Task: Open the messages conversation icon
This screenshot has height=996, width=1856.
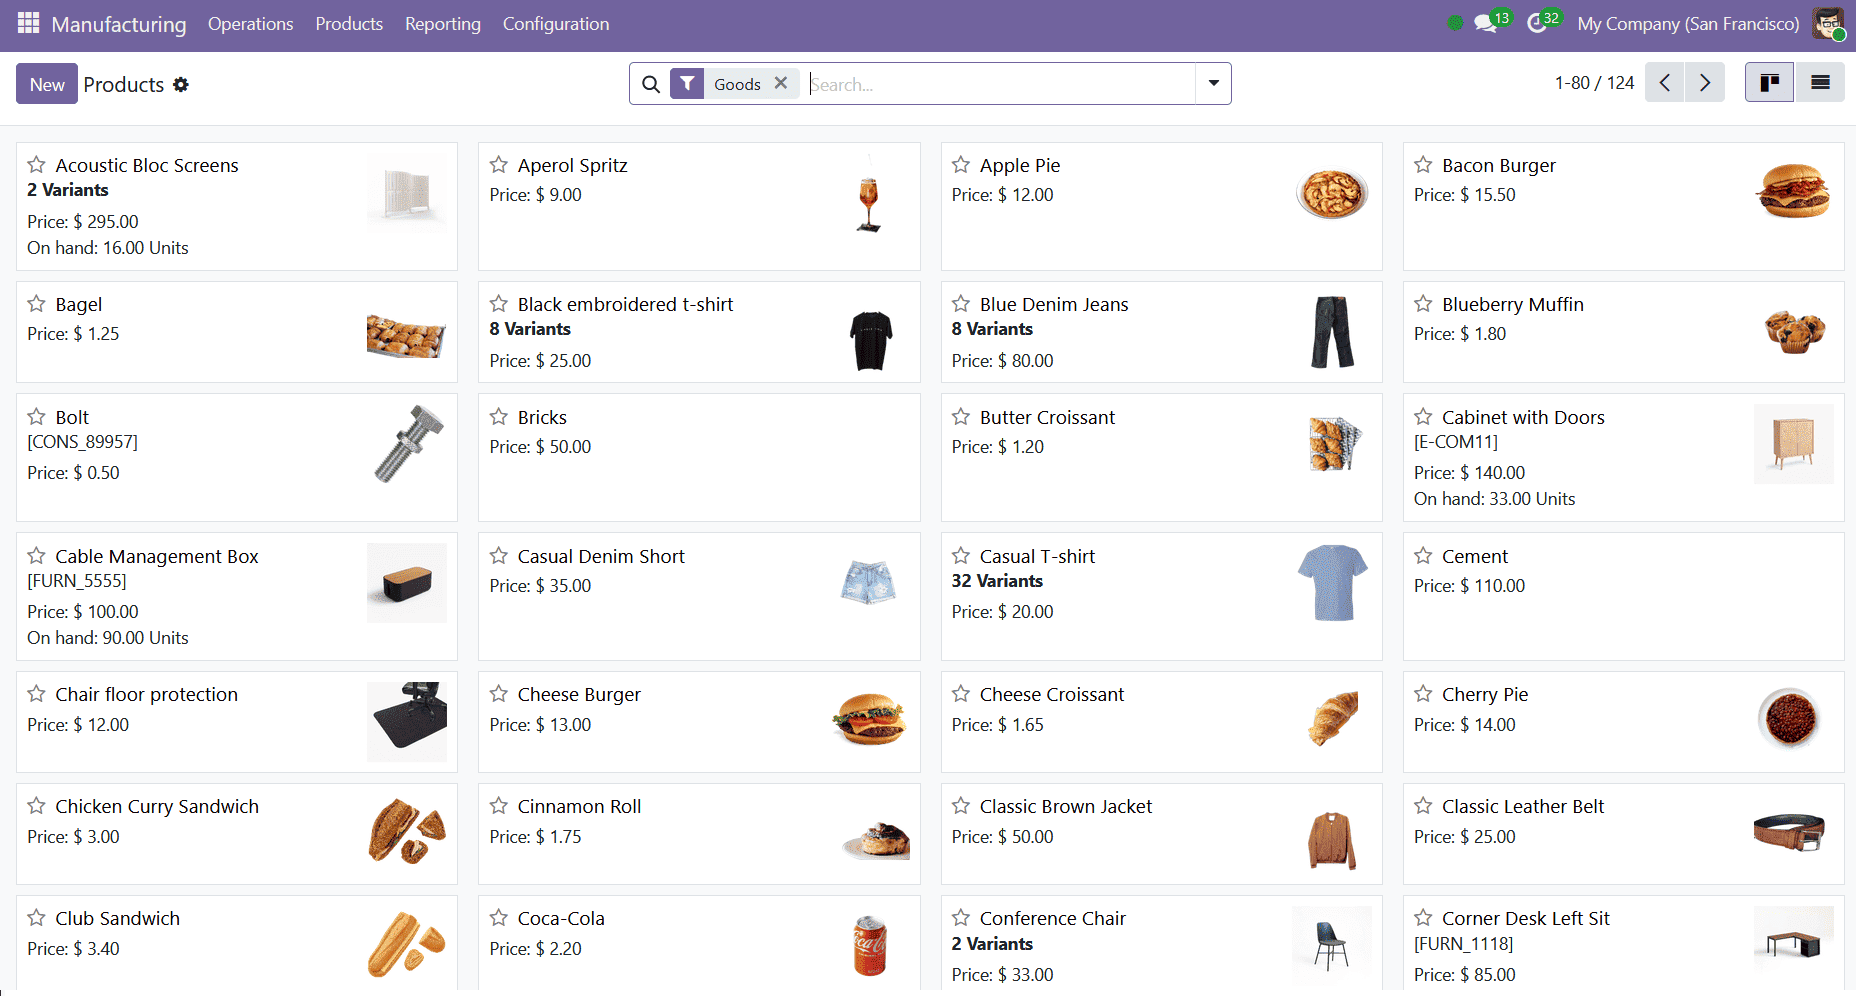Action: pyautogui.click(x=1485, y=24)
